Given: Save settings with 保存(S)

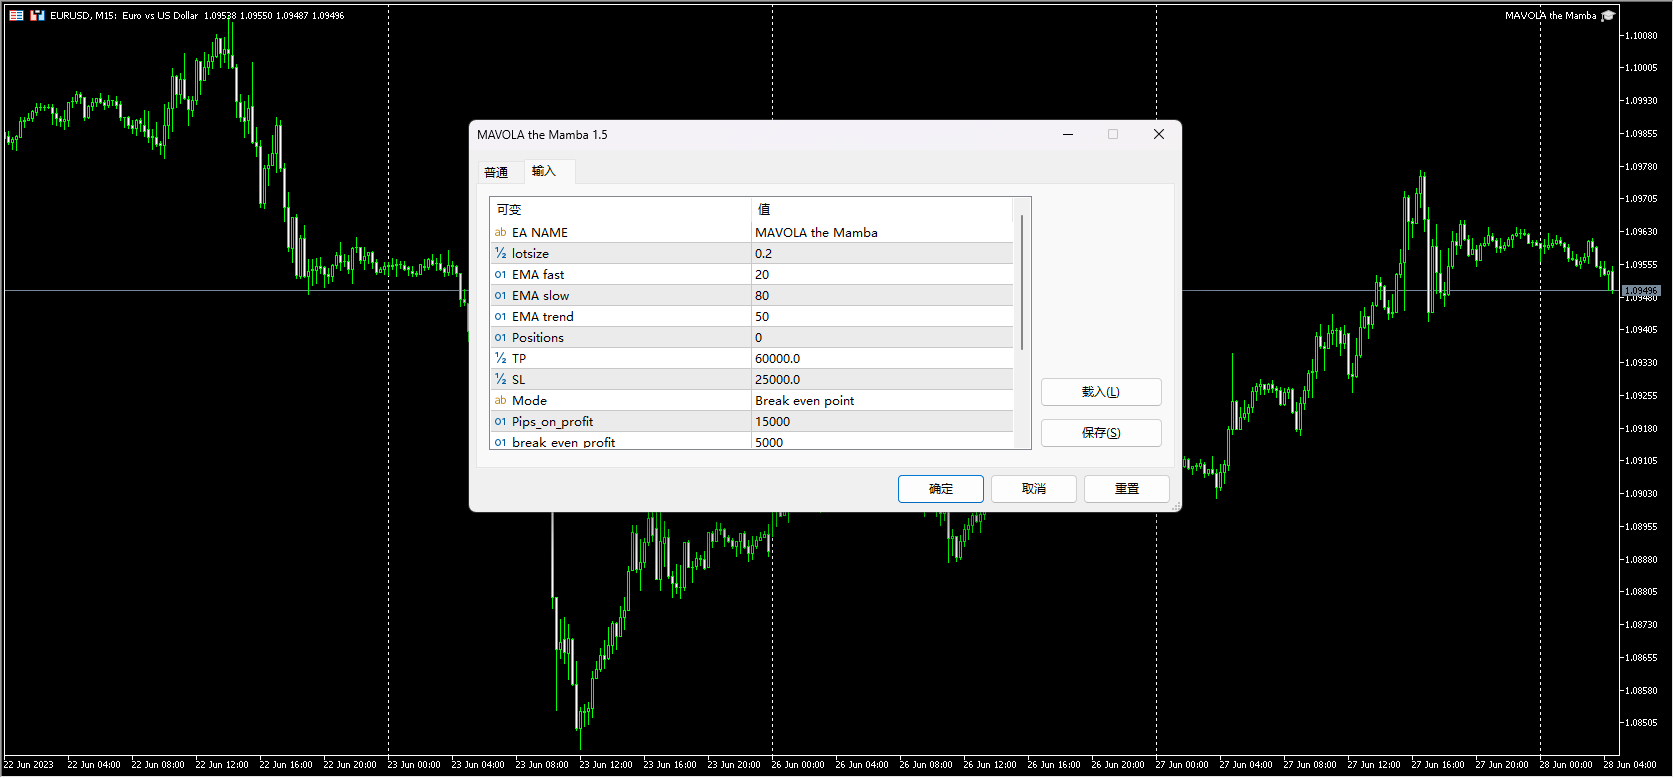Looking at the screenshot, I should point(1100,433).
